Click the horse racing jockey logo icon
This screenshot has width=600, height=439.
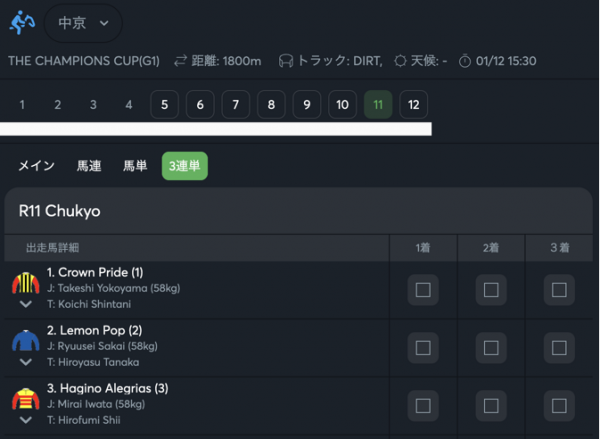pyautogui.click(x=22, y=23)
